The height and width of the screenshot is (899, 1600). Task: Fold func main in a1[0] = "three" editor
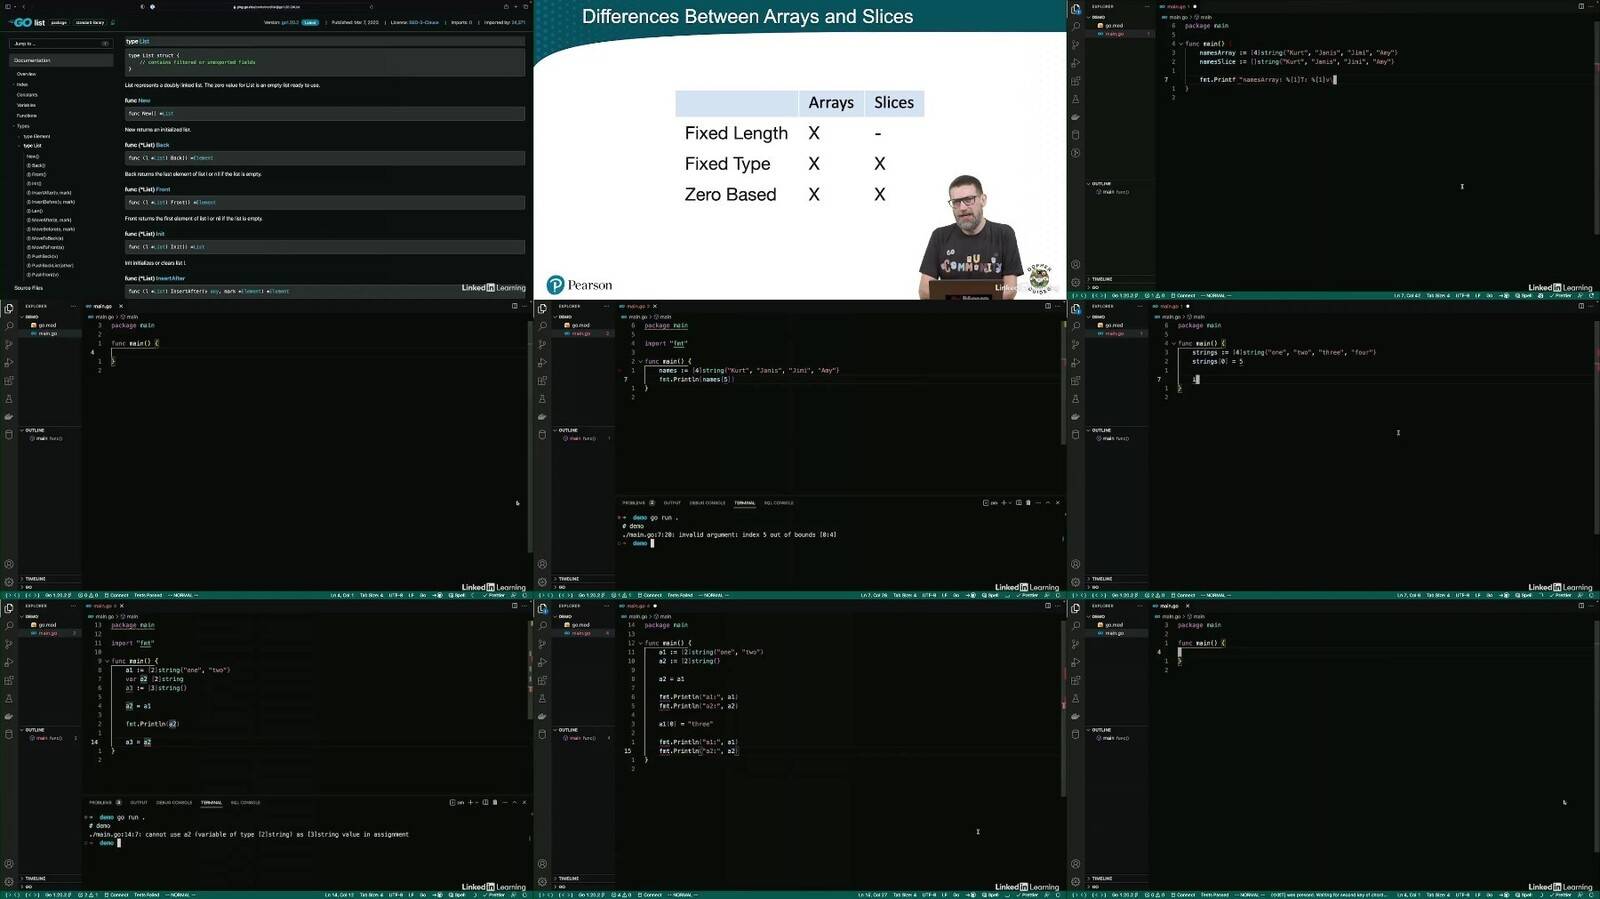641,643
